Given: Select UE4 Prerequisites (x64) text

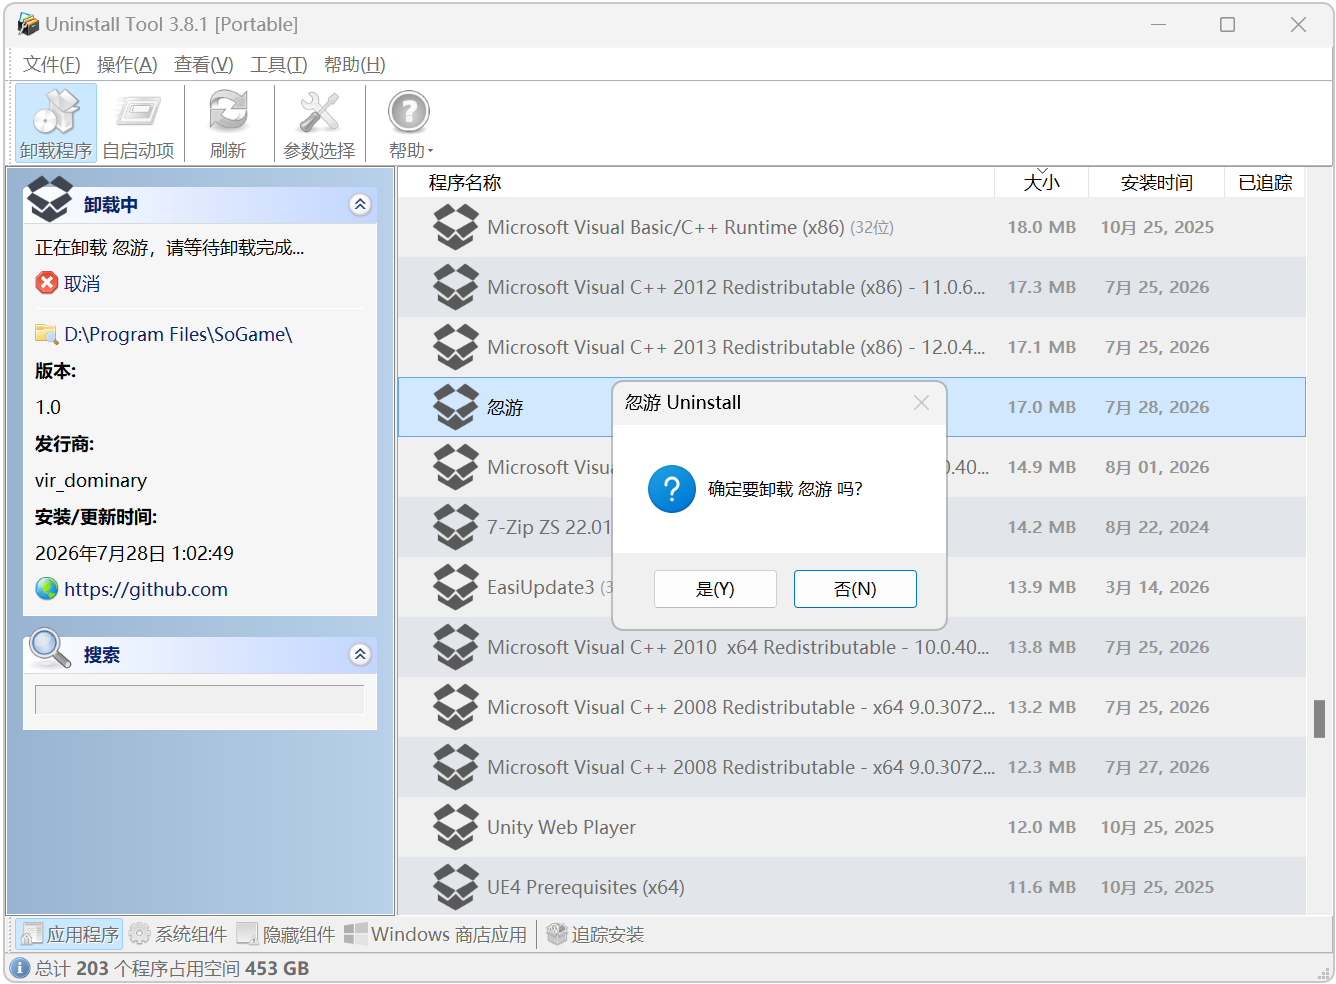Looking at the screenshot, I should tap(585, 887).
